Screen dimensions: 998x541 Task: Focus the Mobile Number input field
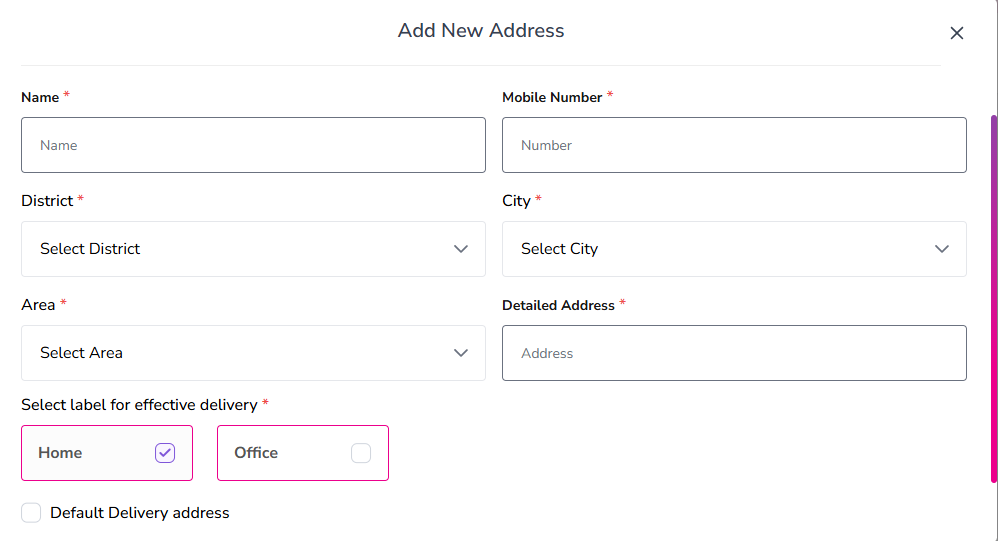pos(734,145)
